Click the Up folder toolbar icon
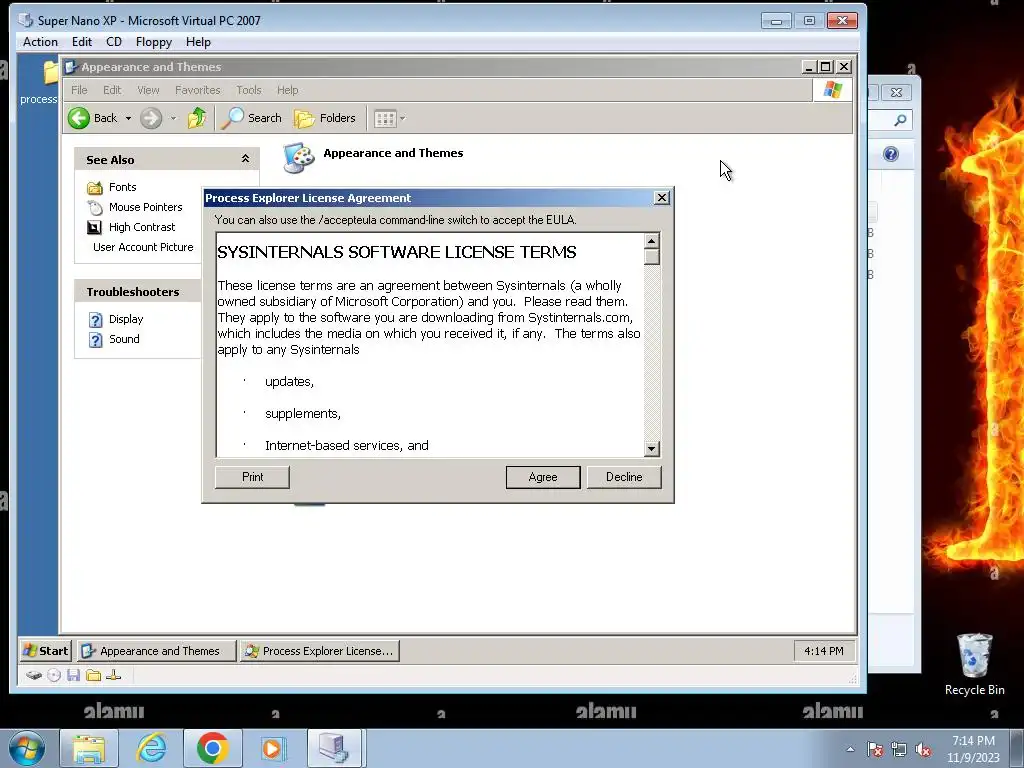Screen dimensions: 1024x768 click(197, 118)
